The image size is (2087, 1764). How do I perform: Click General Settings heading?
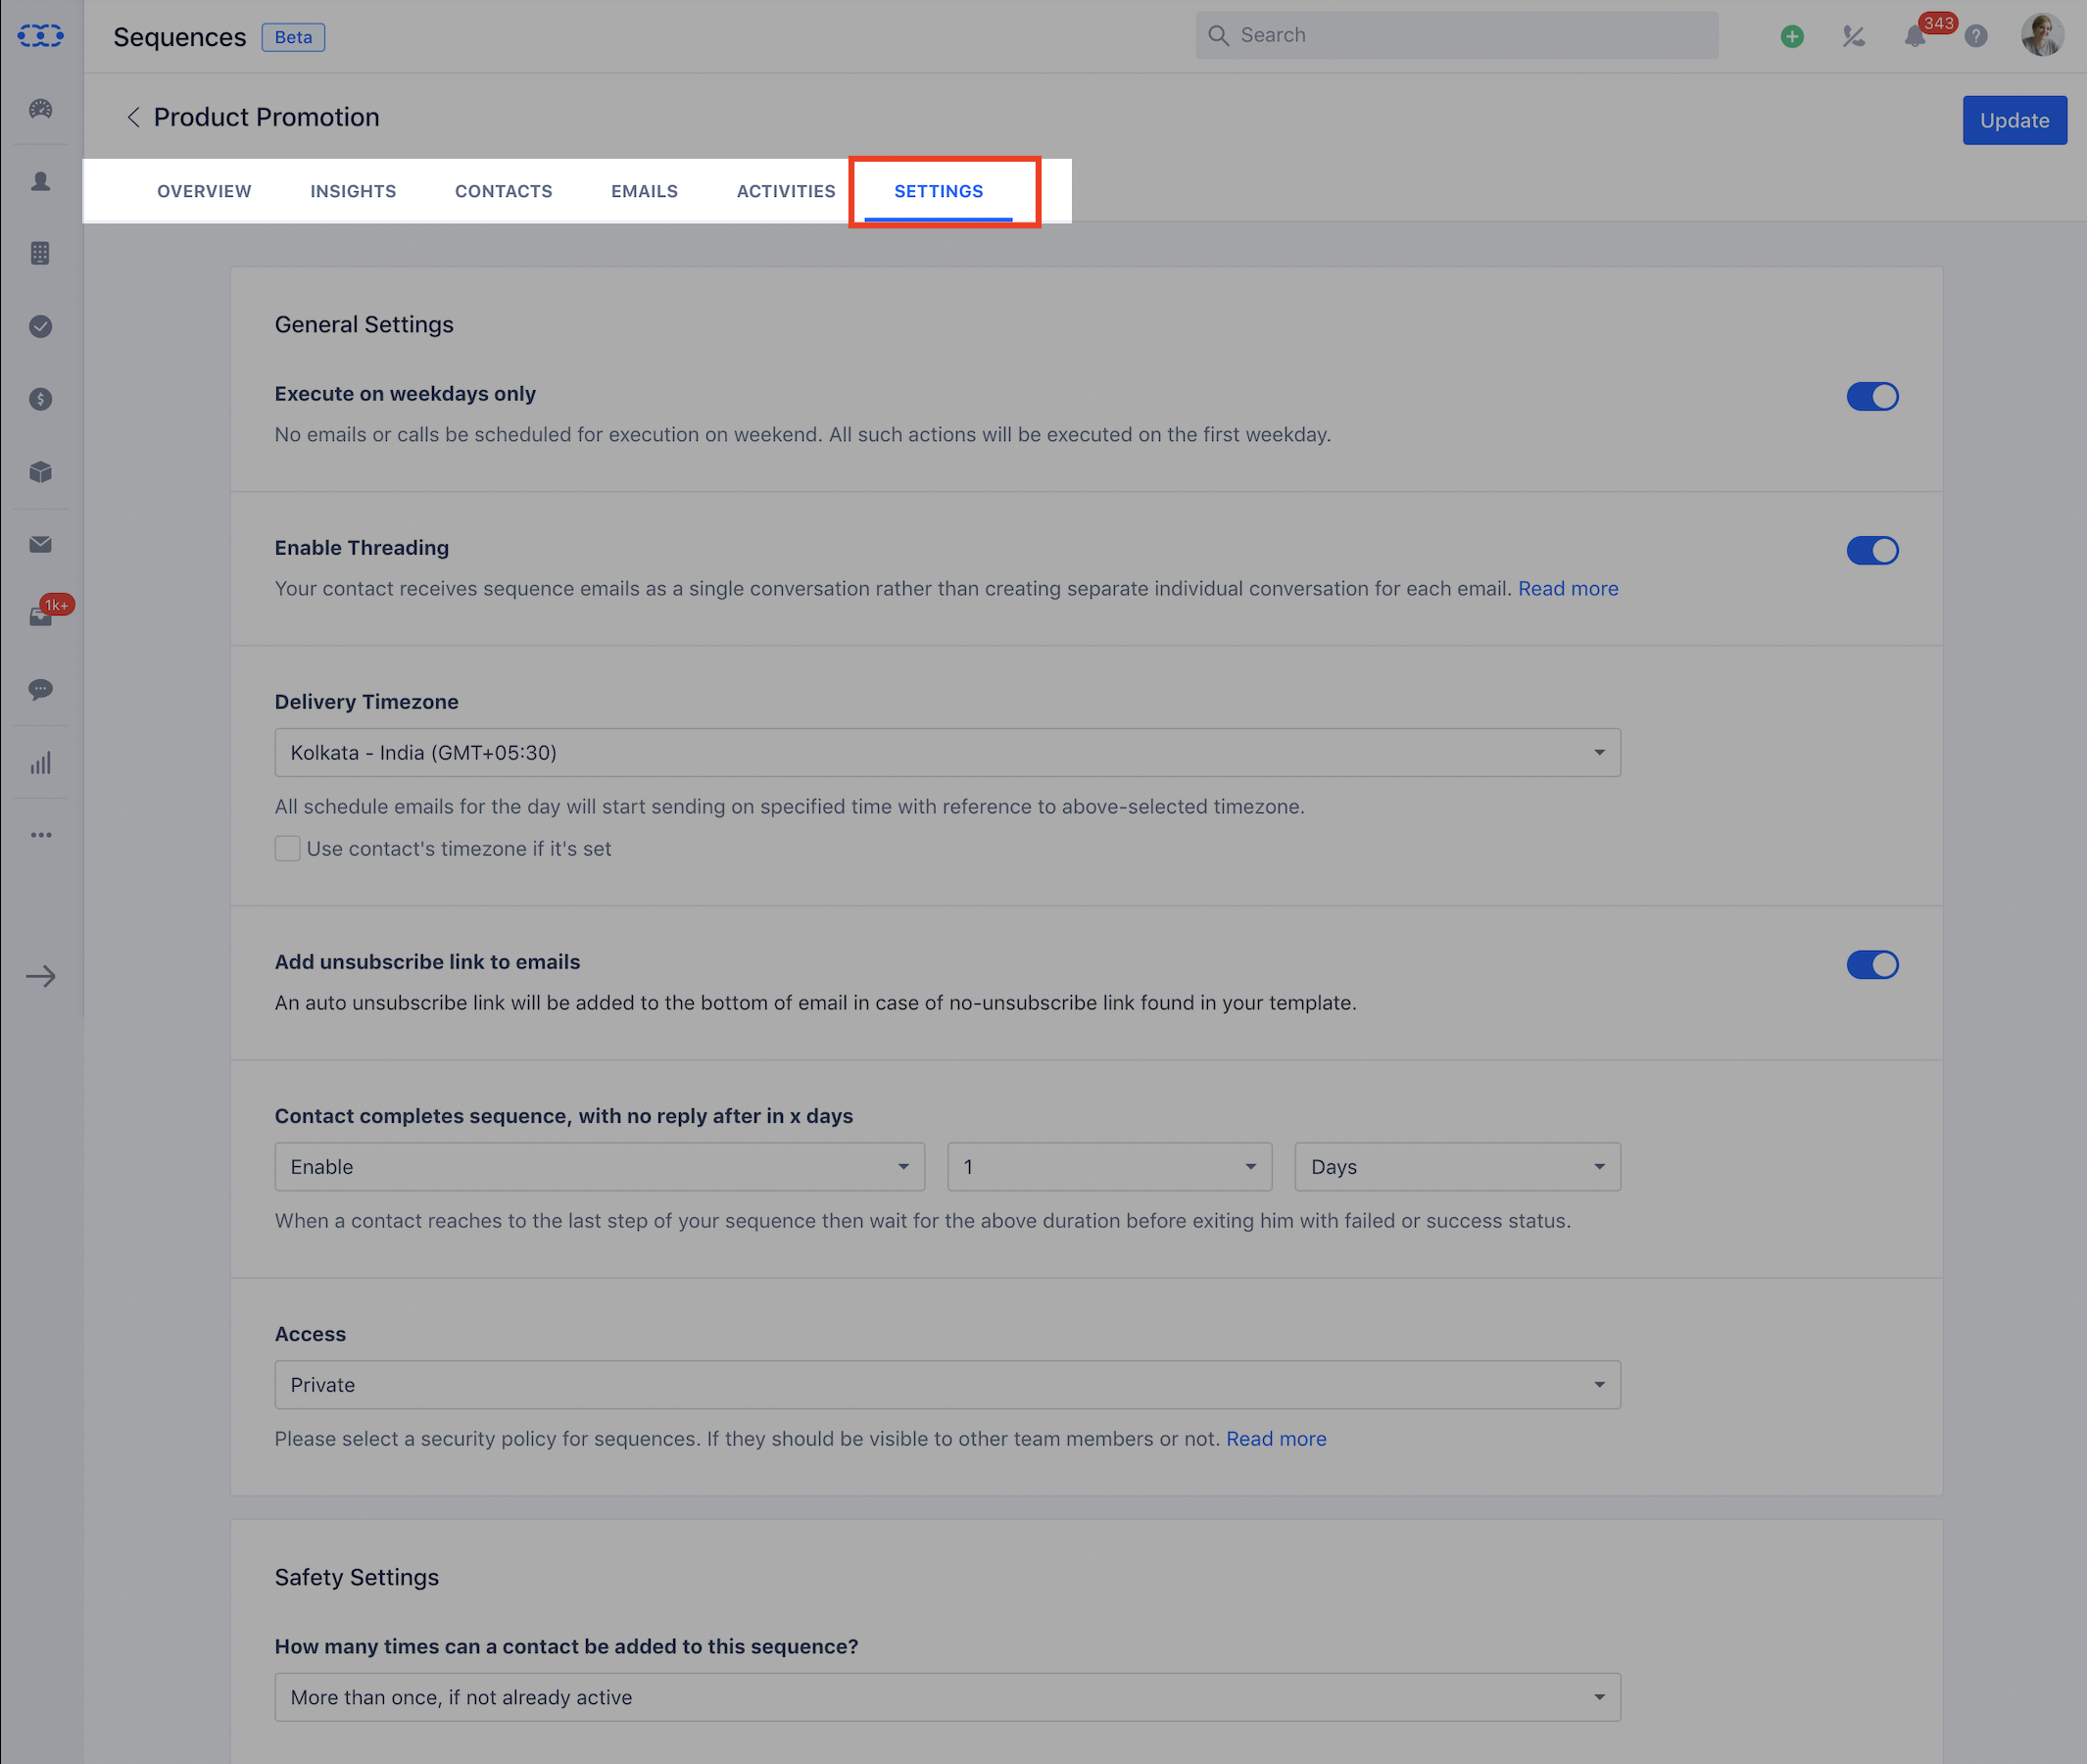(x=364, y=324)
